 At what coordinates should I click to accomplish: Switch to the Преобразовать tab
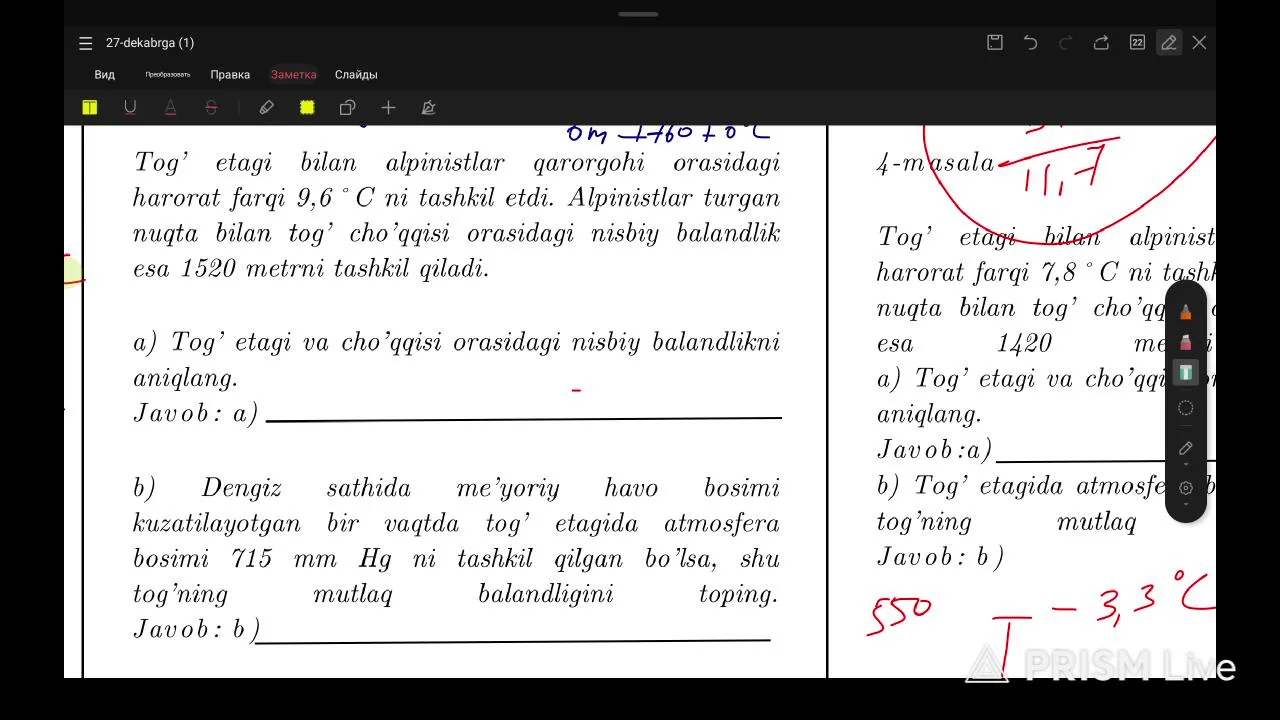pos(167,75)
